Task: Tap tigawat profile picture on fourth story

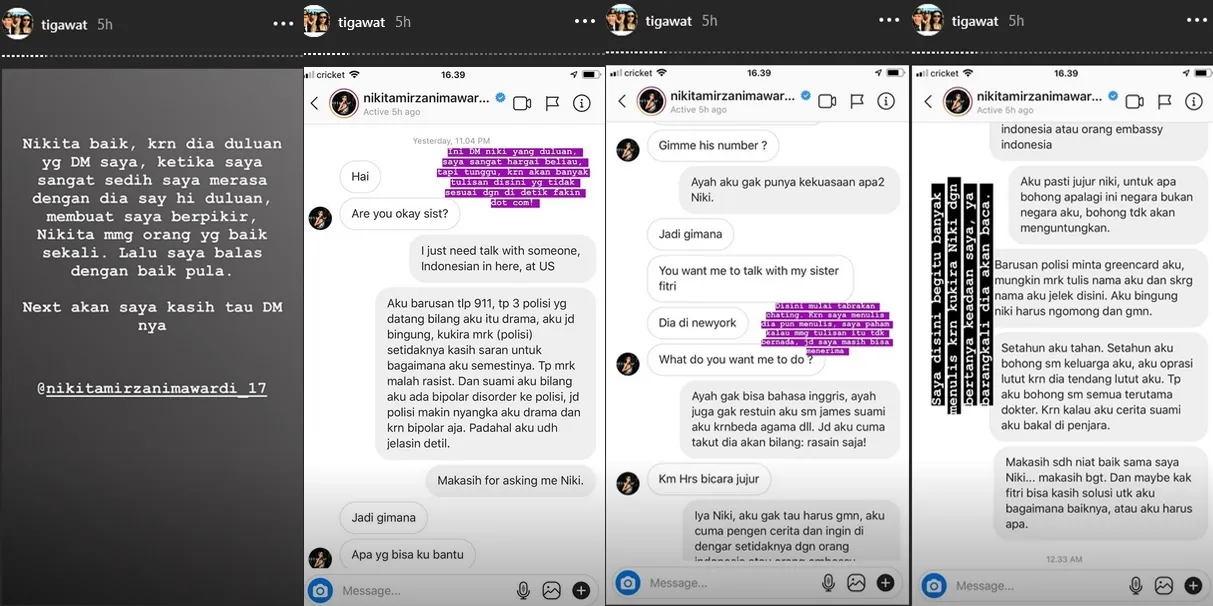Action: (927, 20)
